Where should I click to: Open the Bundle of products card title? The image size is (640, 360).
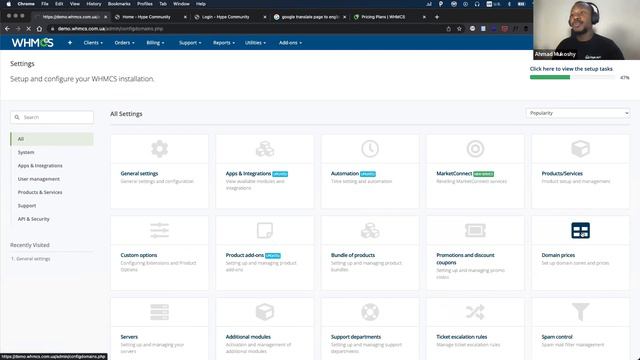click(x=353, y=255)
